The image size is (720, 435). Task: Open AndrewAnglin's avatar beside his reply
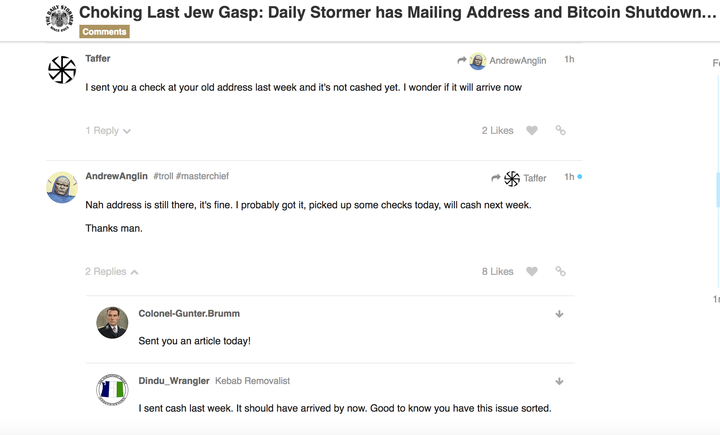tap(62, 187)
